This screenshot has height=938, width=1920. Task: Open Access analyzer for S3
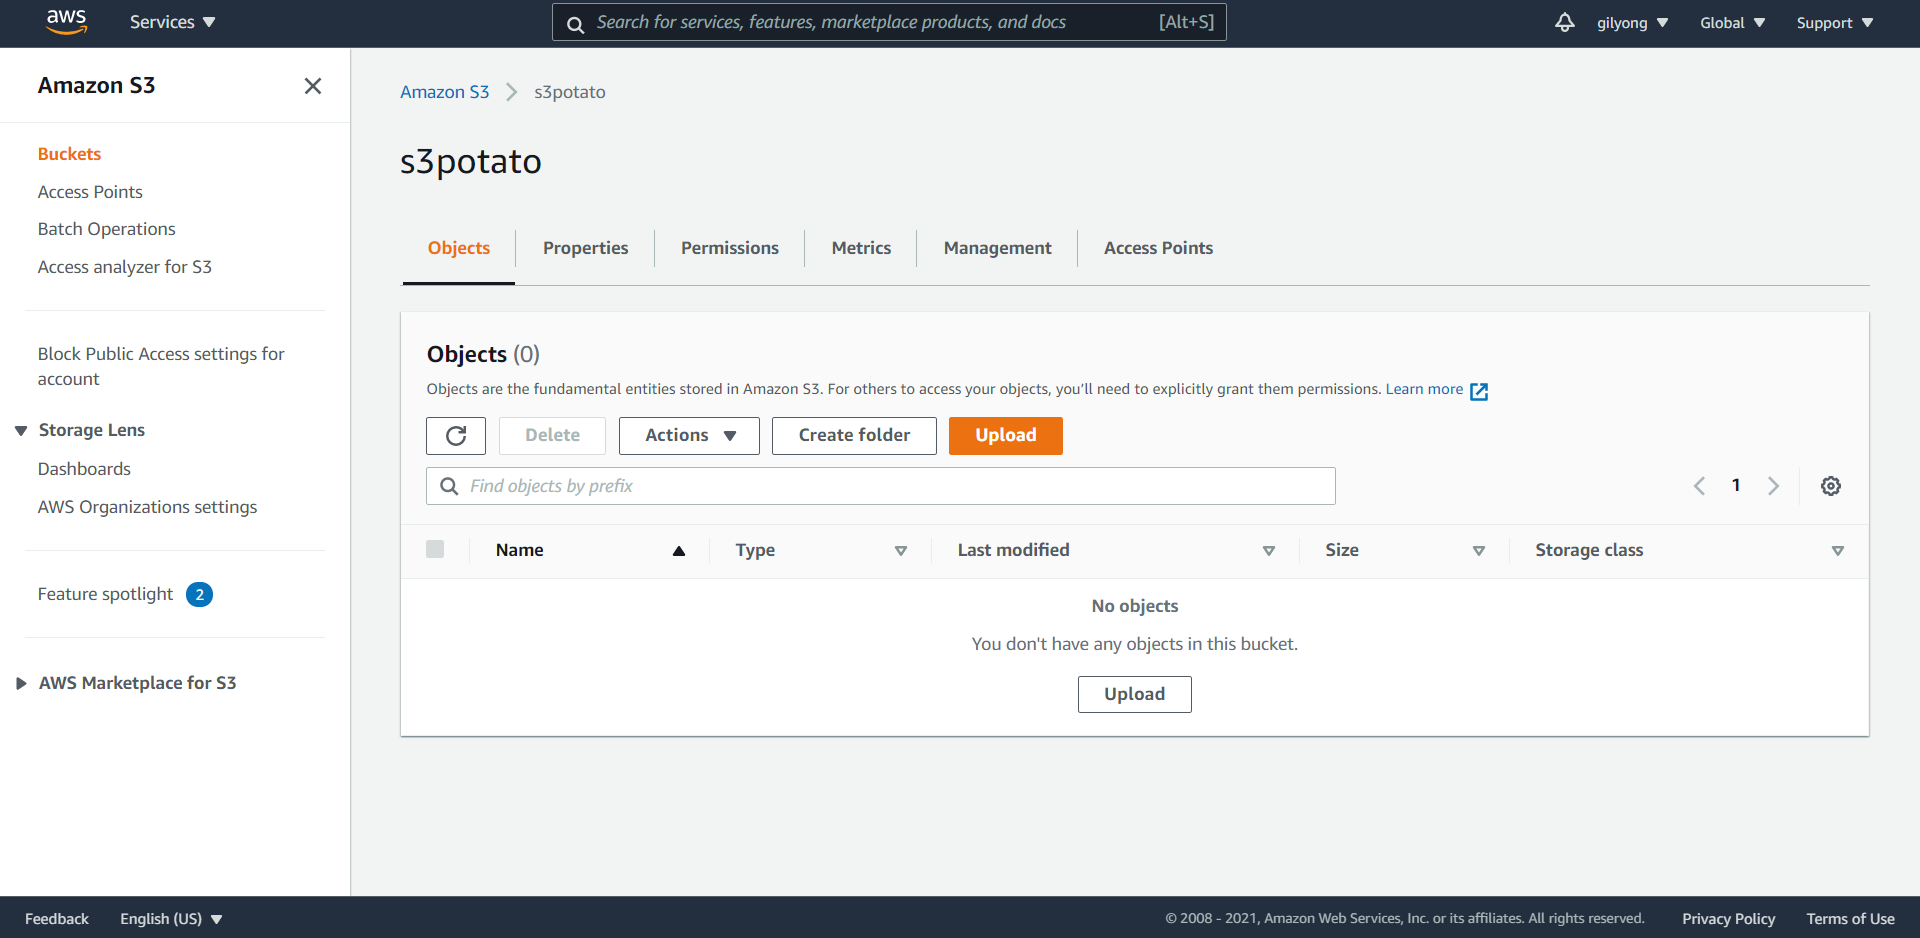[x=124, y=267]
